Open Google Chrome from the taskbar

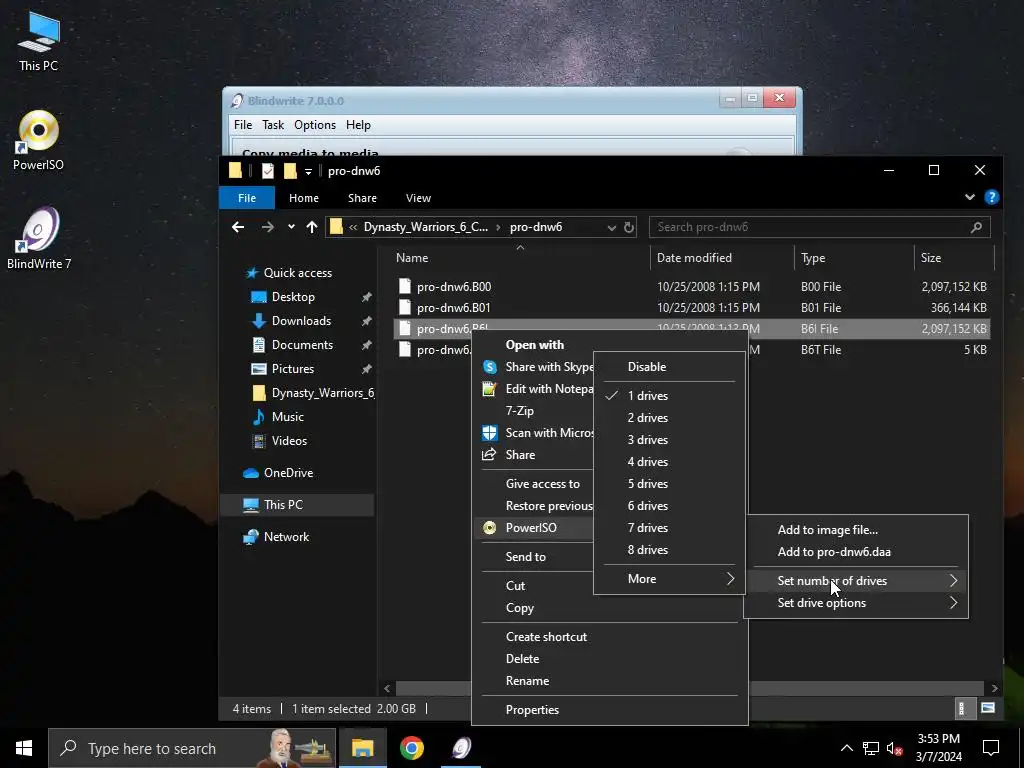pyautogui.click(x=411, y=748)
